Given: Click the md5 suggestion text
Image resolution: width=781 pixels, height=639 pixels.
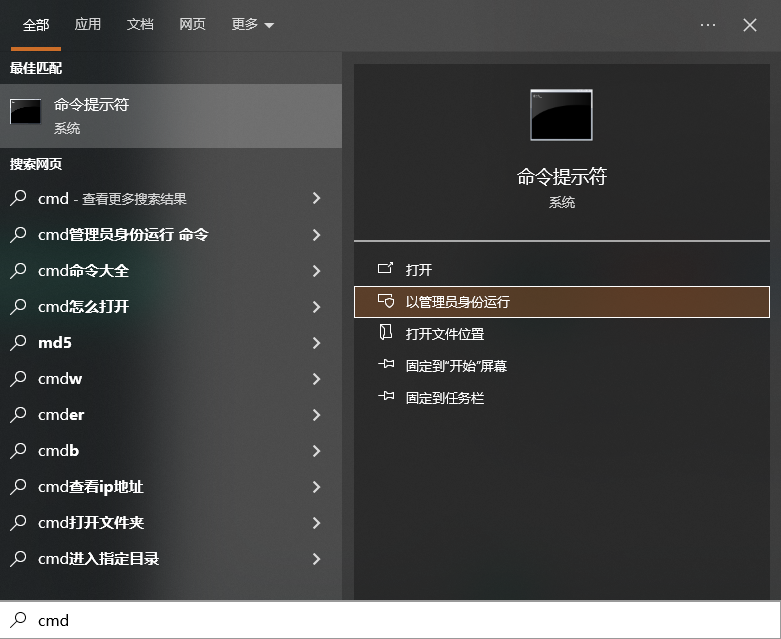Looking at the screenshot, I should (55, 343).
